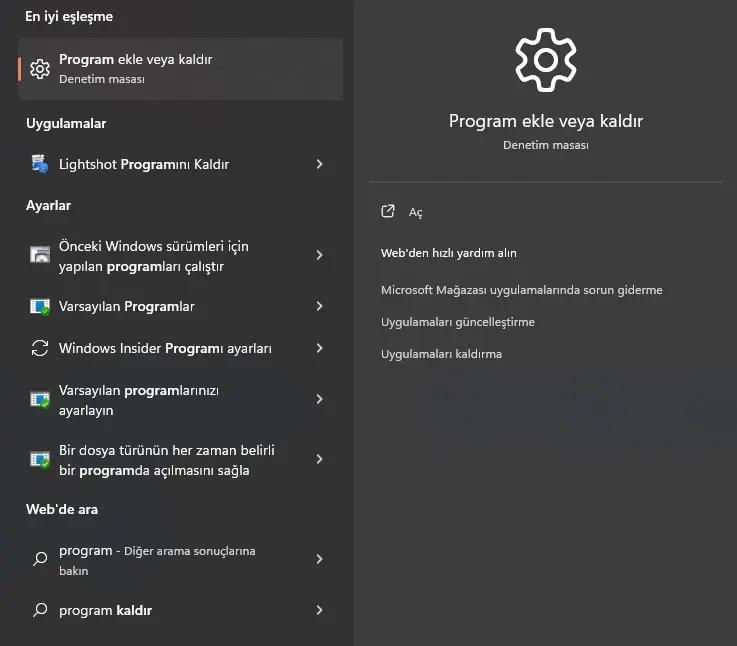The image size is (737, 646).
Task: Open the Uygulamaları kaldırma help link
Action: tap(441, 354)
